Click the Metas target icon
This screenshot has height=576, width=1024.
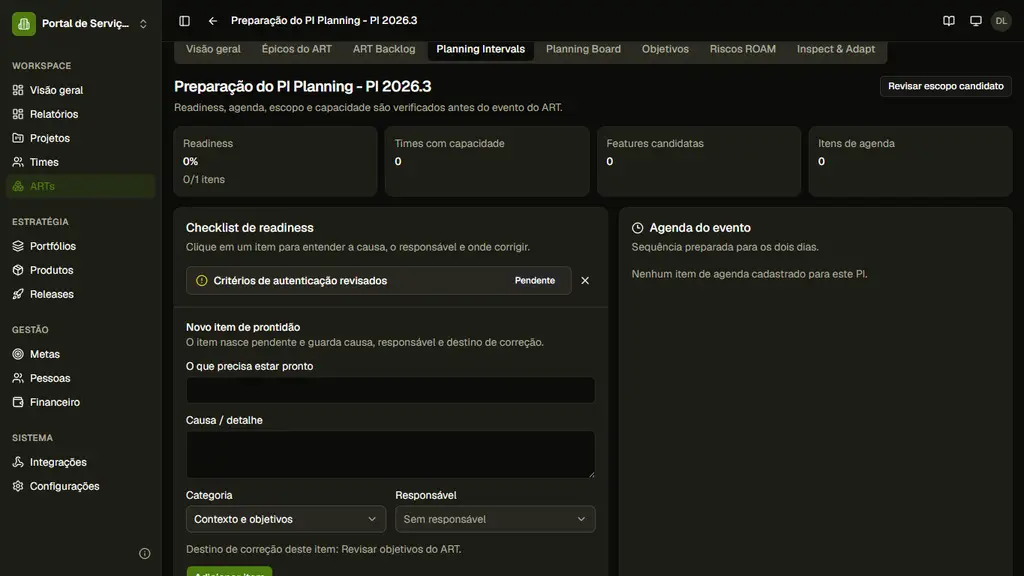click(x=18, y=354)
